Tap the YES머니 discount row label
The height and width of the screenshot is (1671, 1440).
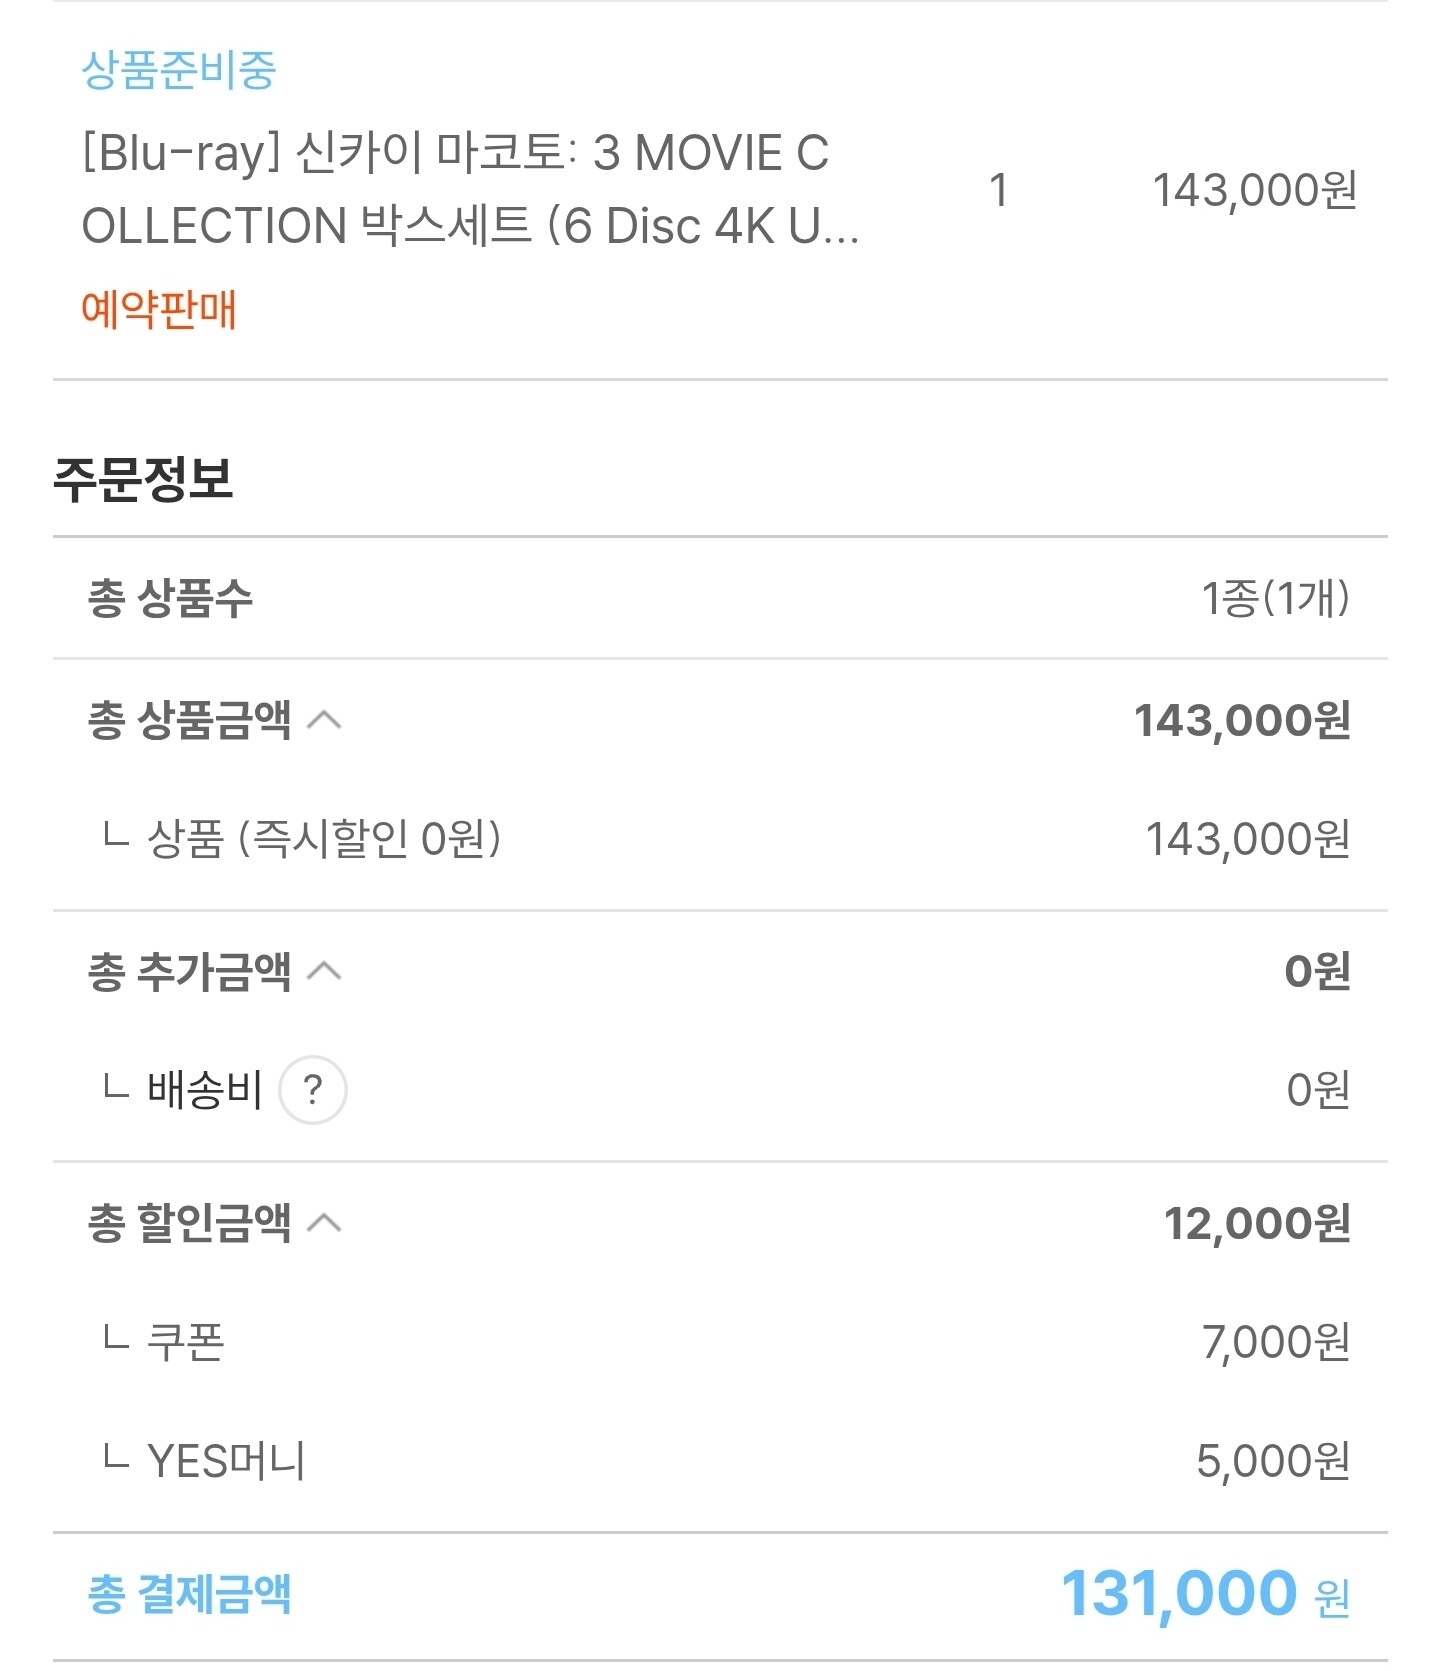(226, 1461)
